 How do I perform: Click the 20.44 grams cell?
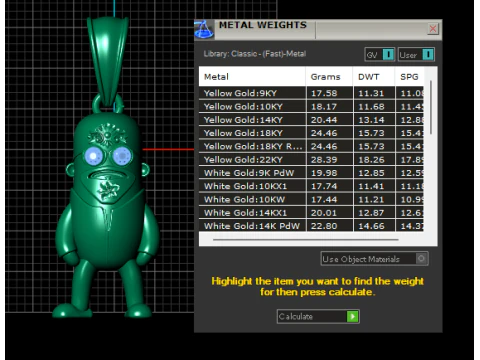click(x=330, y=120)
